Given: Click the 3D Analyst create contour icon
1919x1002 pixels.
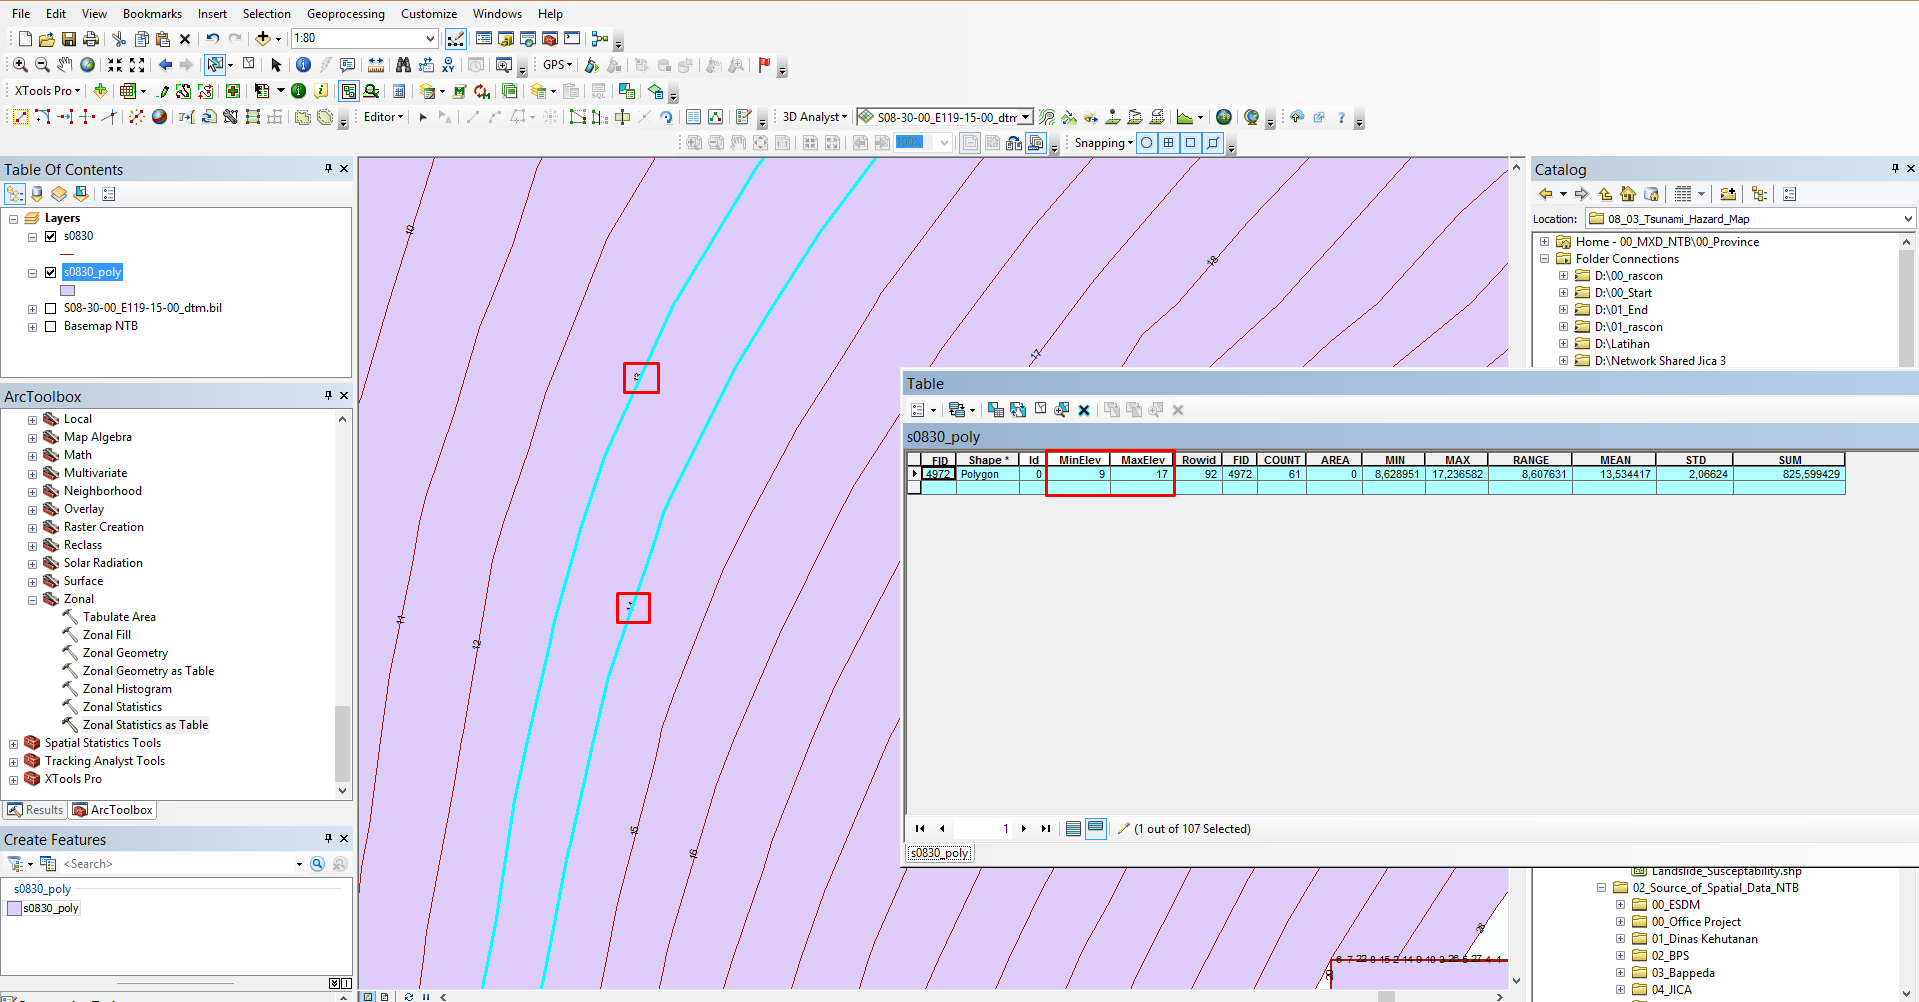Looking at the screenshot, I should point(1047,117).
